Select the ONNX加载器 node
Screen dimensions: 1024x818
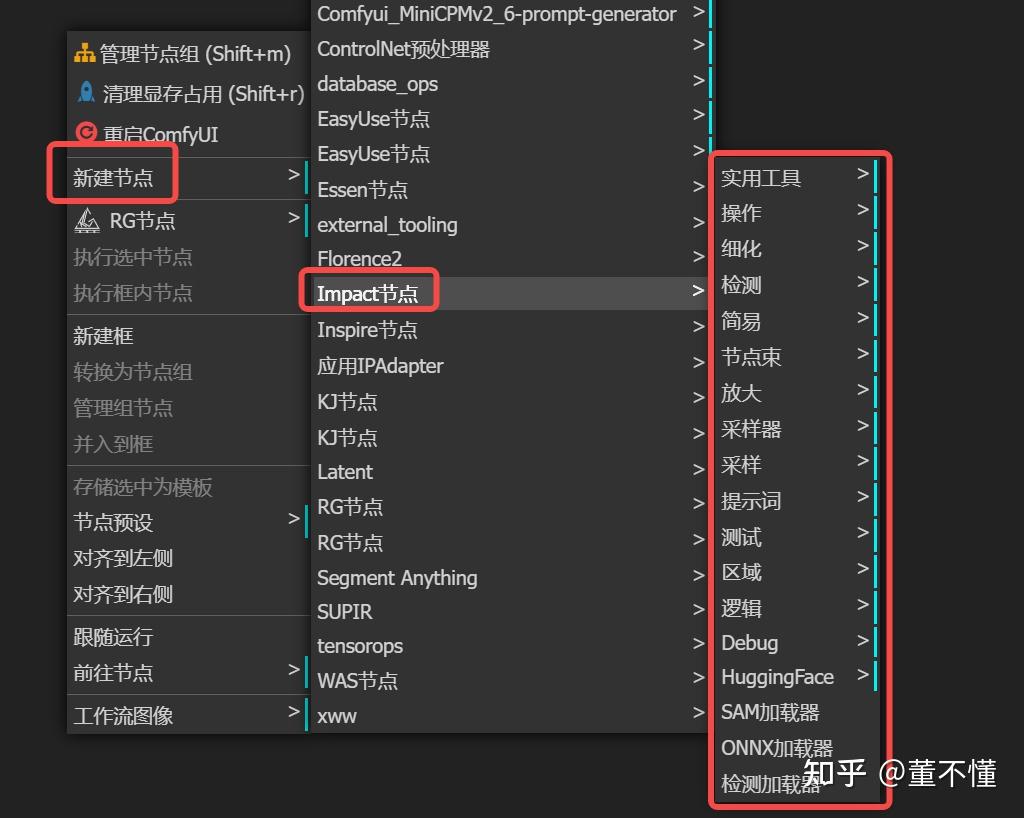796,748
